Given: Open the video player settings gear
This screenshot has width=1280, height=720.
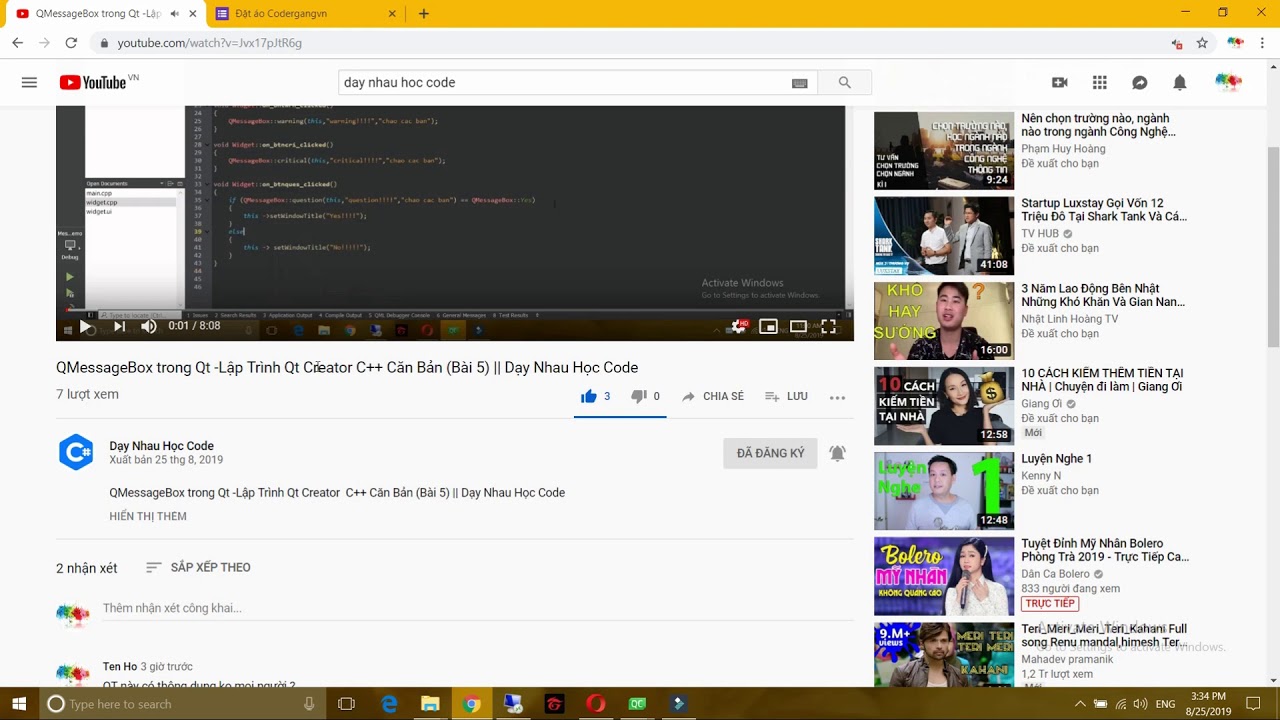Looking at the screenshot, I should (738, 326).
